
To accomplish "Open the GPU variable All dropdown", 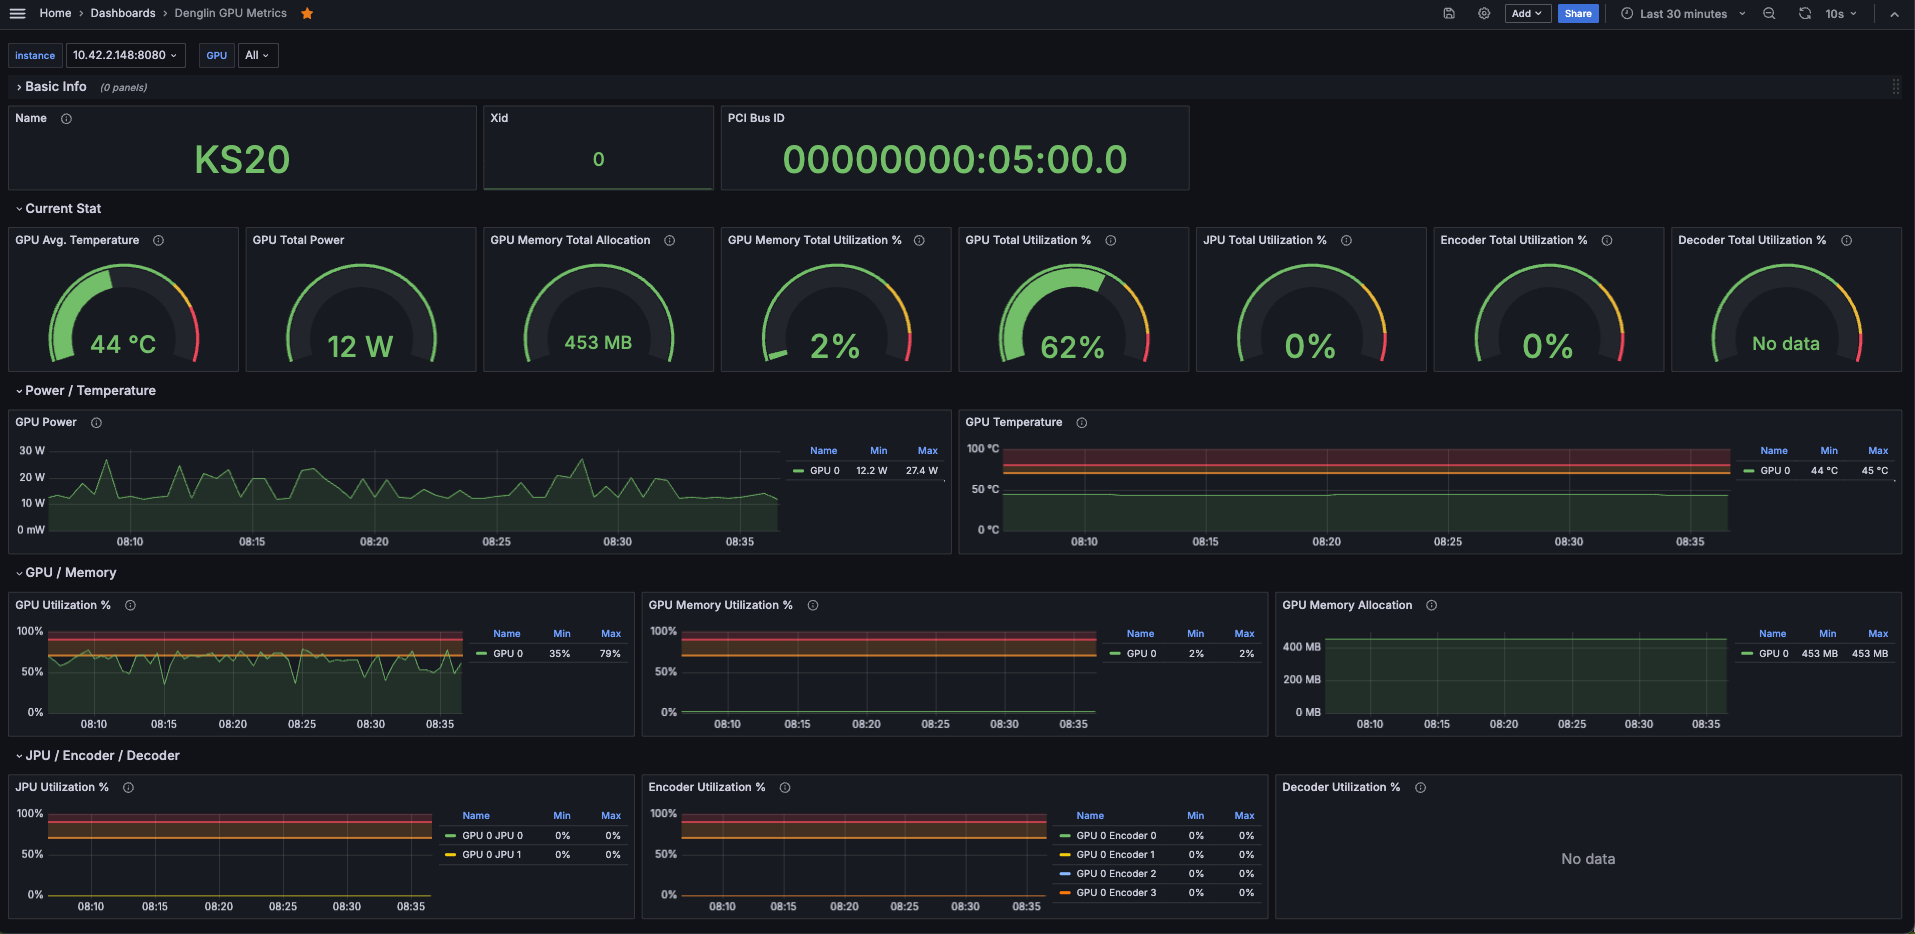I will pyautogui.click(x=257, y=55).
